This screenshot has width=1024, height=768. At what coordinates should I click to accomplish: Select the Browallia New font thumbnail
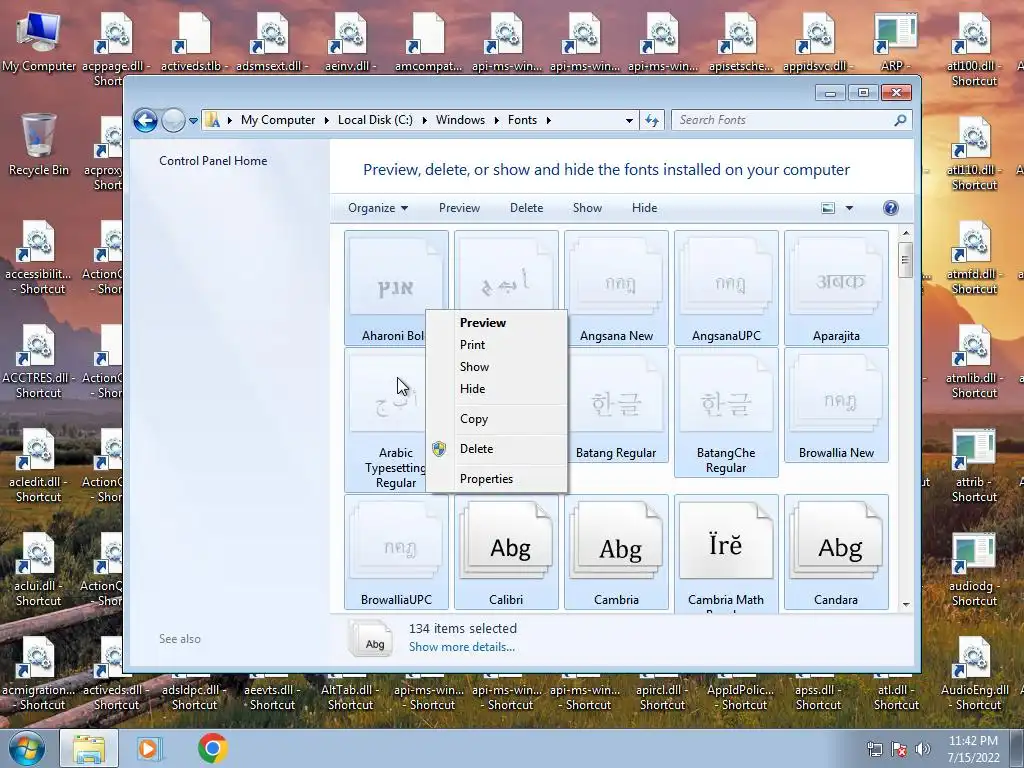pos(837,405)
